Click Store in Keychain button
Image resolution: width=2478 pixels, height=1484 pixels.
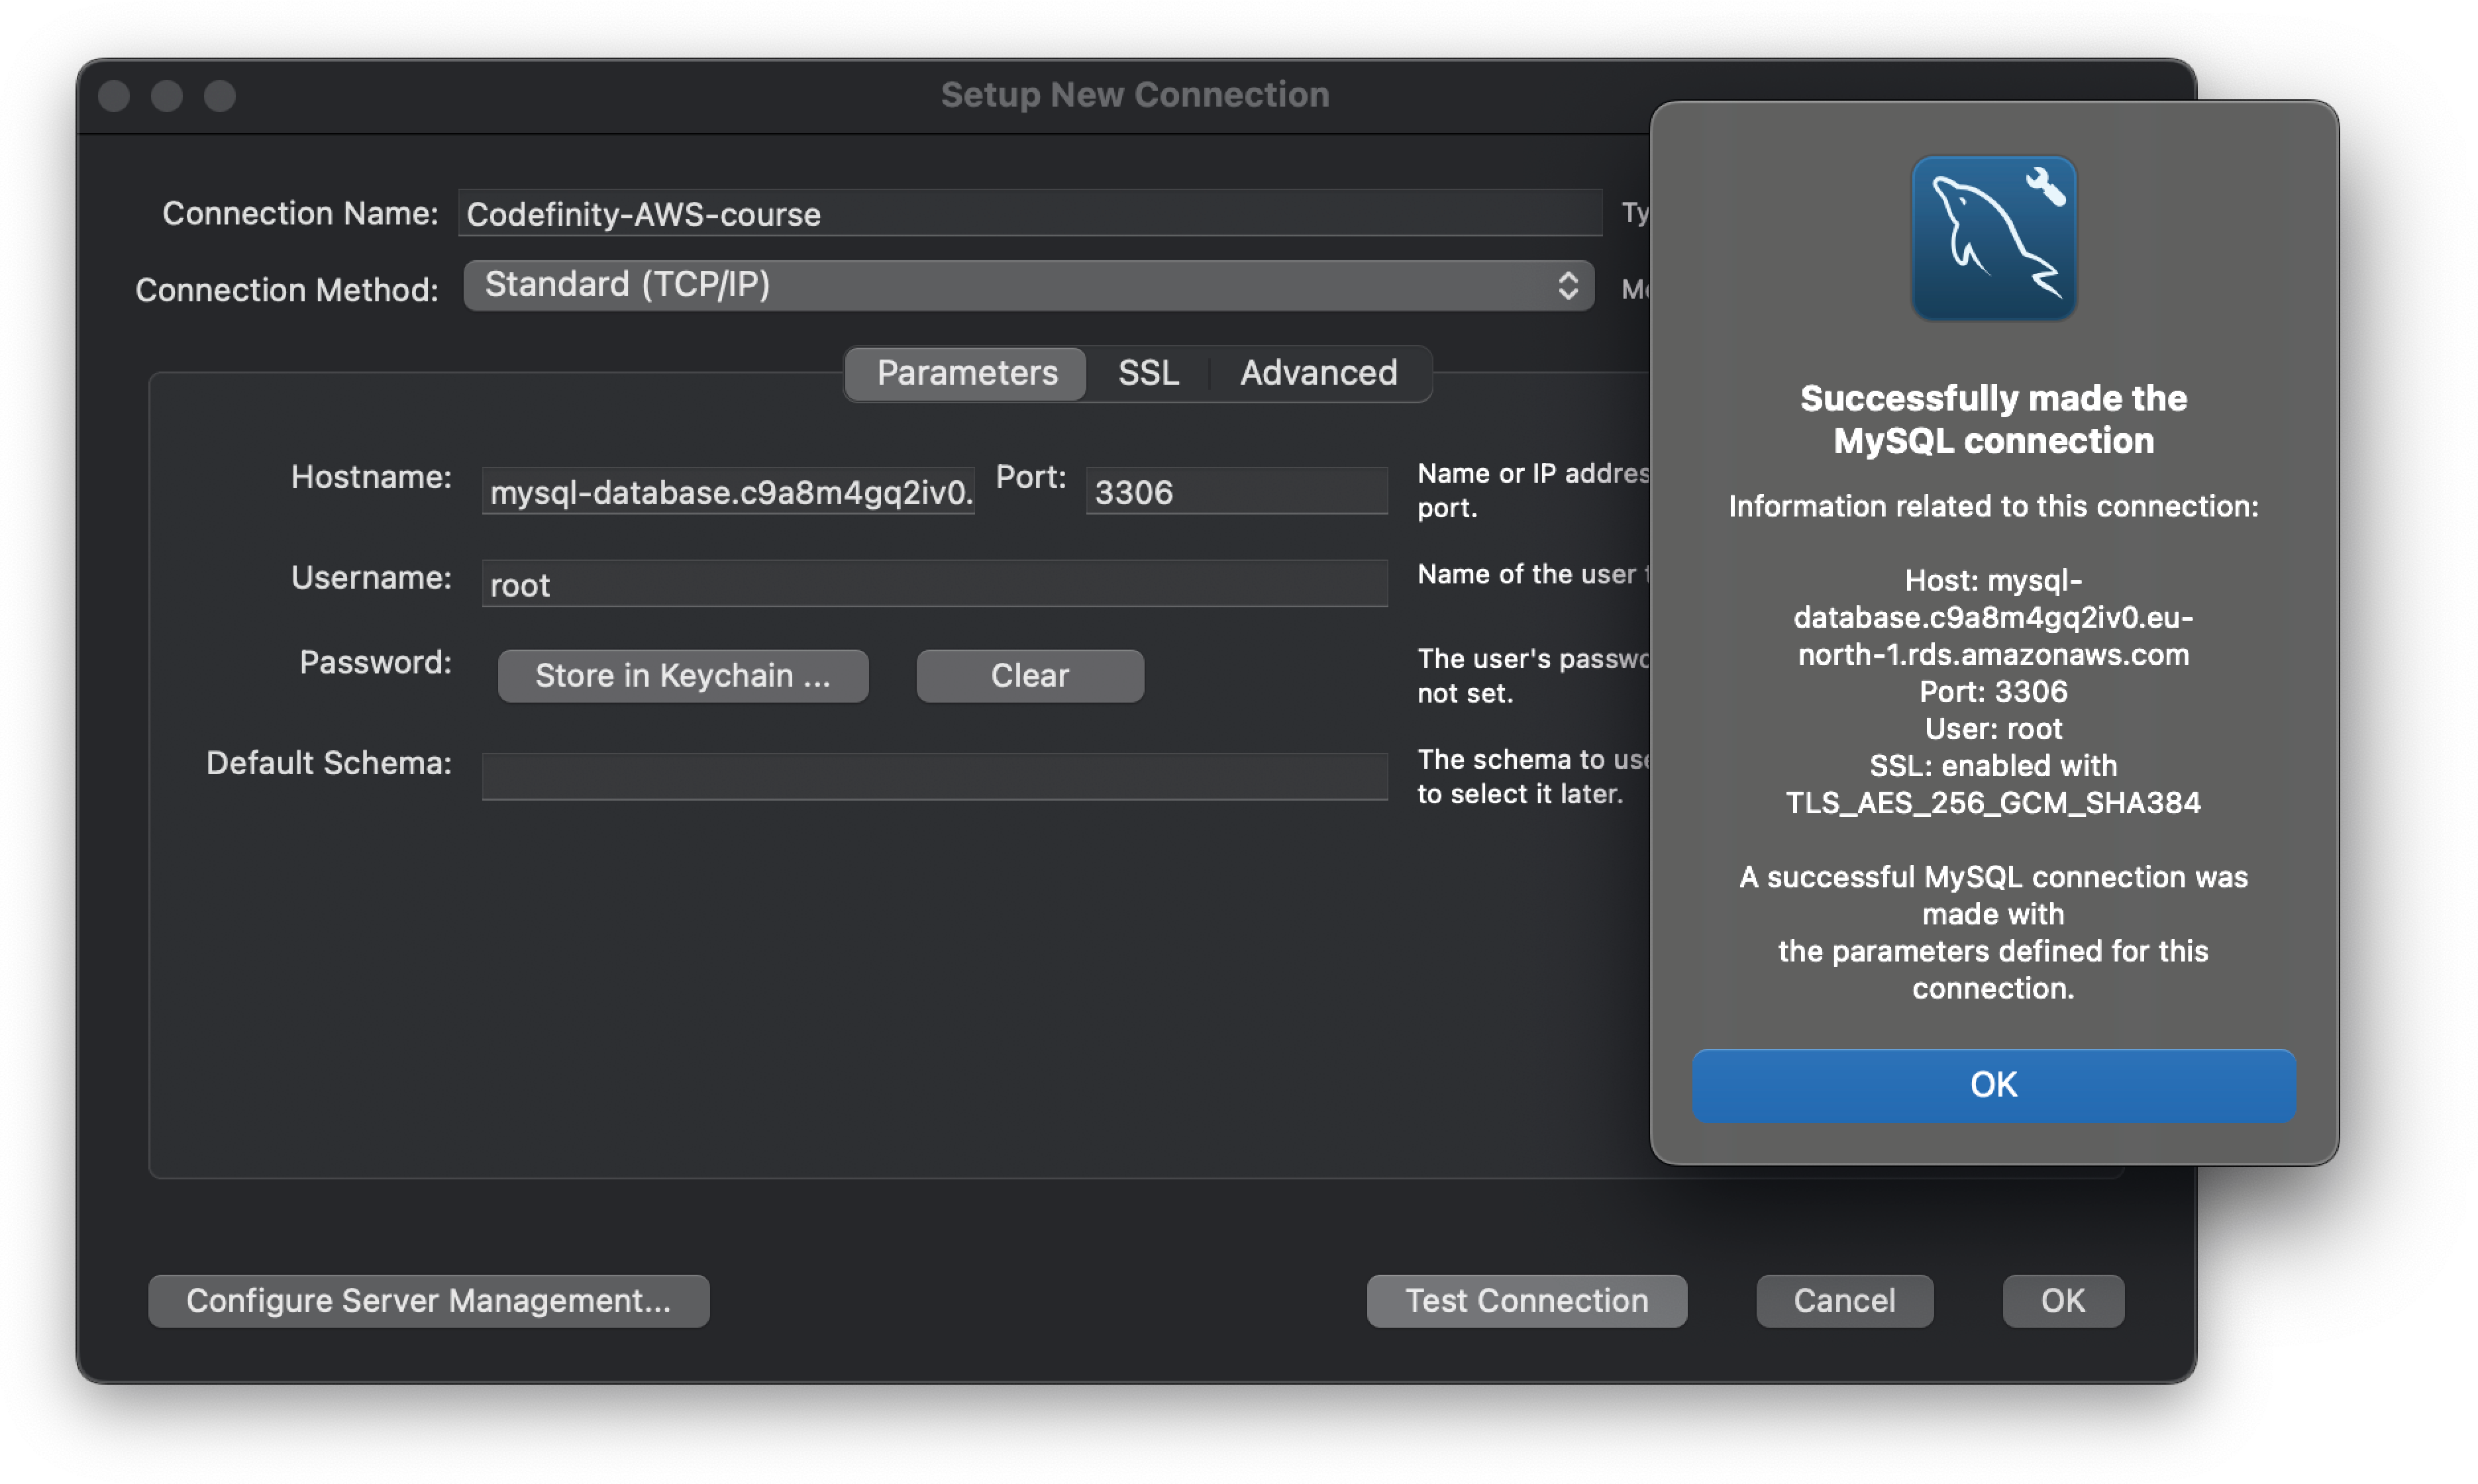683,676
